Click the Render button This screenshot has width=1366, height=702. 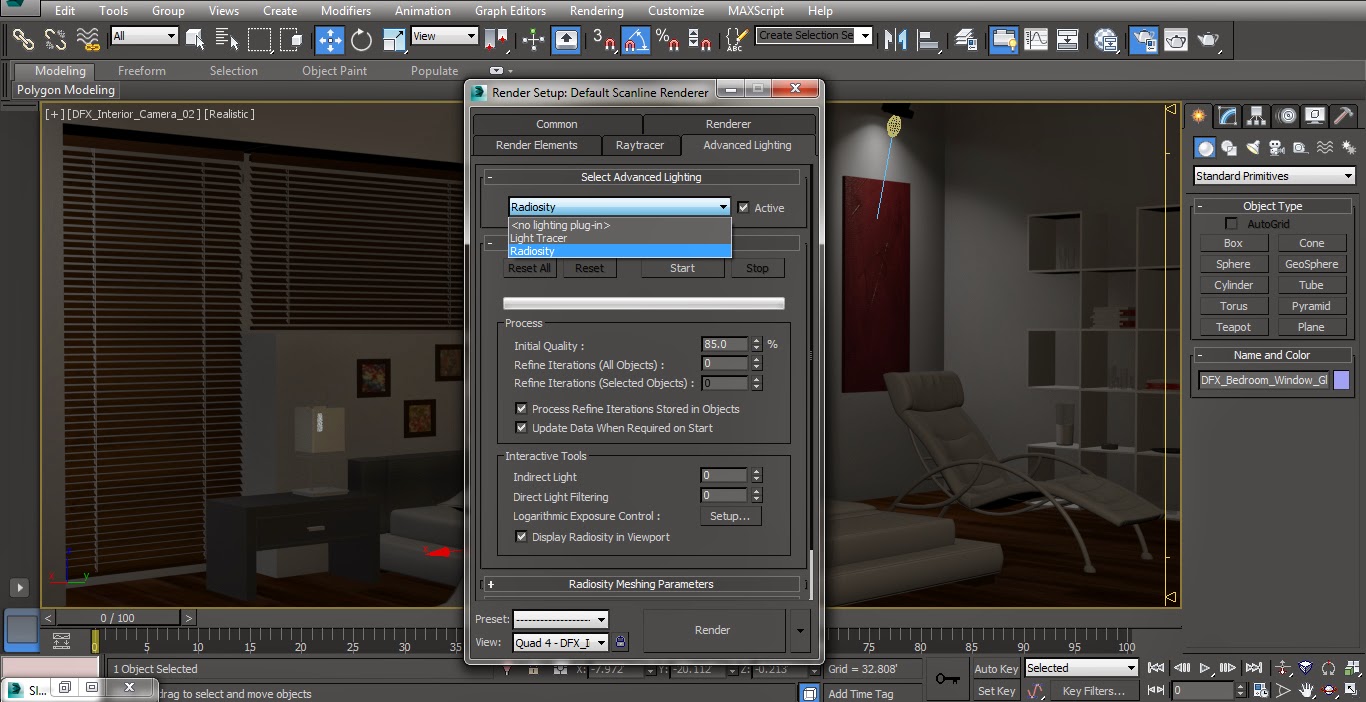point(713,630)
